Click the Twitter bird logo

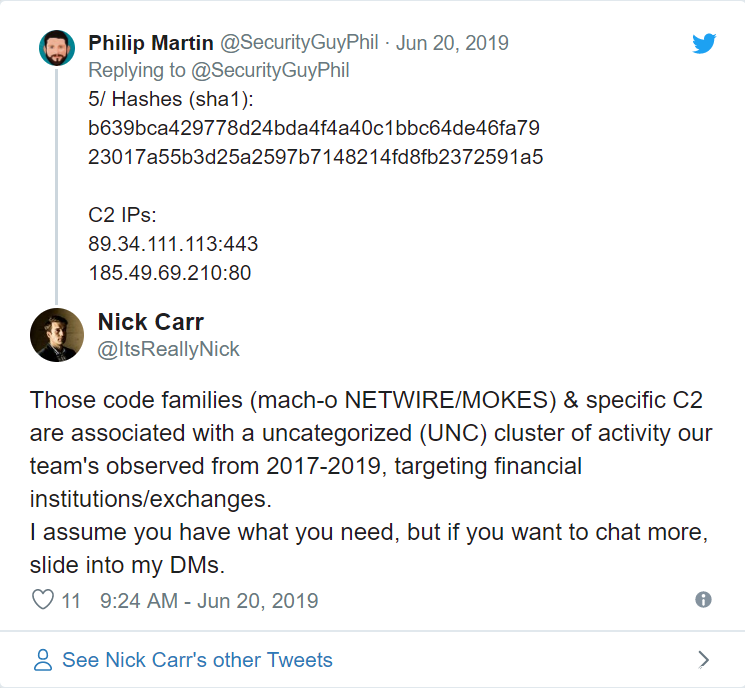coord(704,43)
